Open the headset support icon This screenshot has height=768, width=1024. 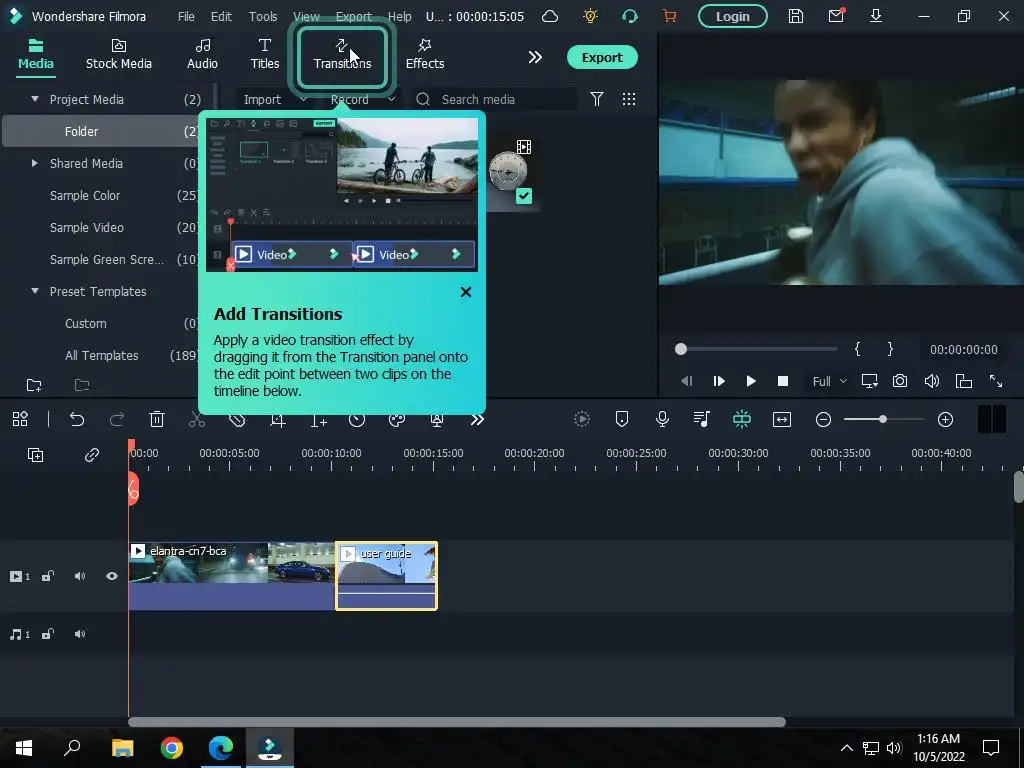630,16
